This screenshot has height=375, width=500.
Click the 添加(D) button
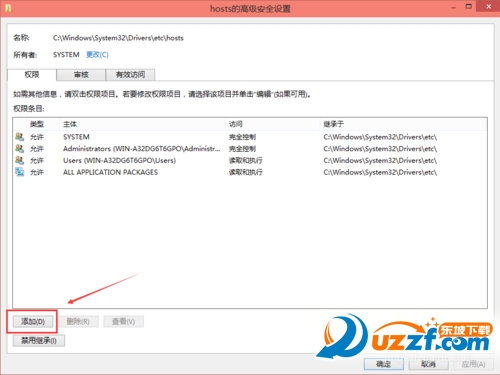click(x=33, y=322)
